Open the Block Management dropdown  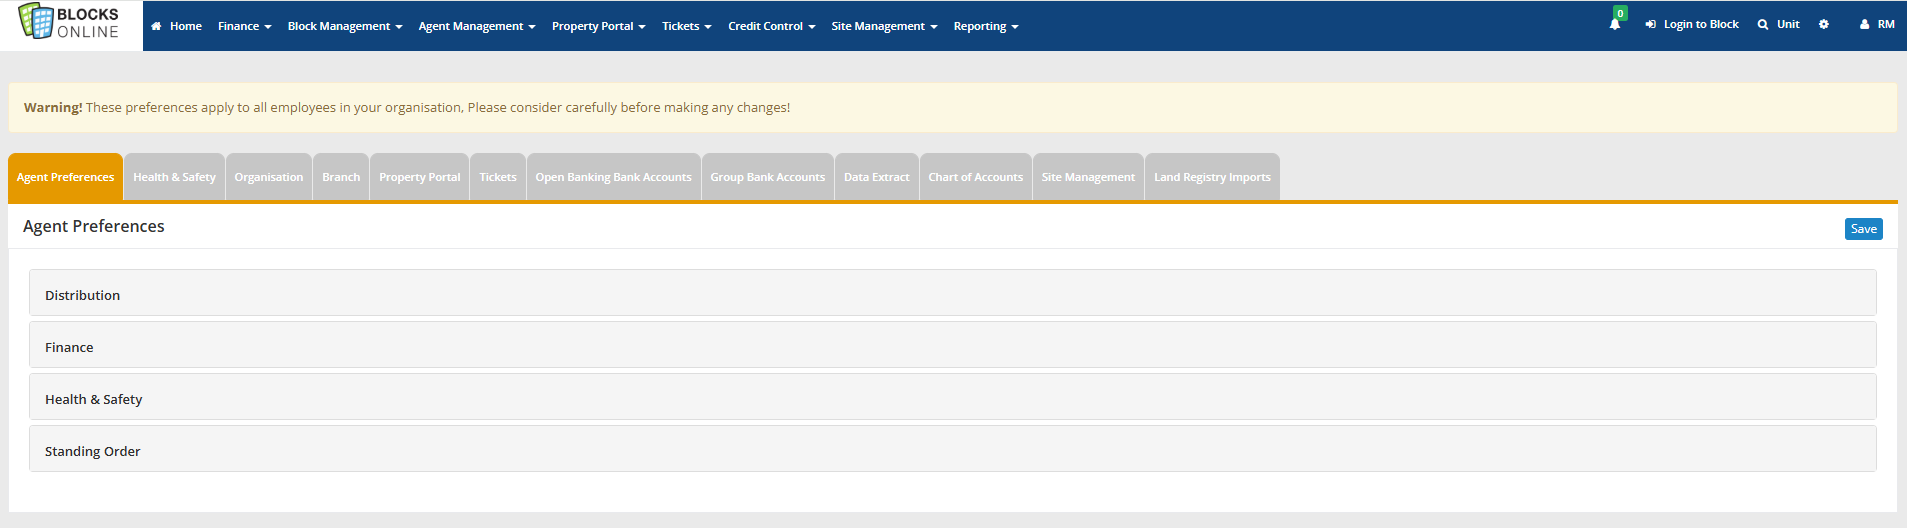pos(344,26)
